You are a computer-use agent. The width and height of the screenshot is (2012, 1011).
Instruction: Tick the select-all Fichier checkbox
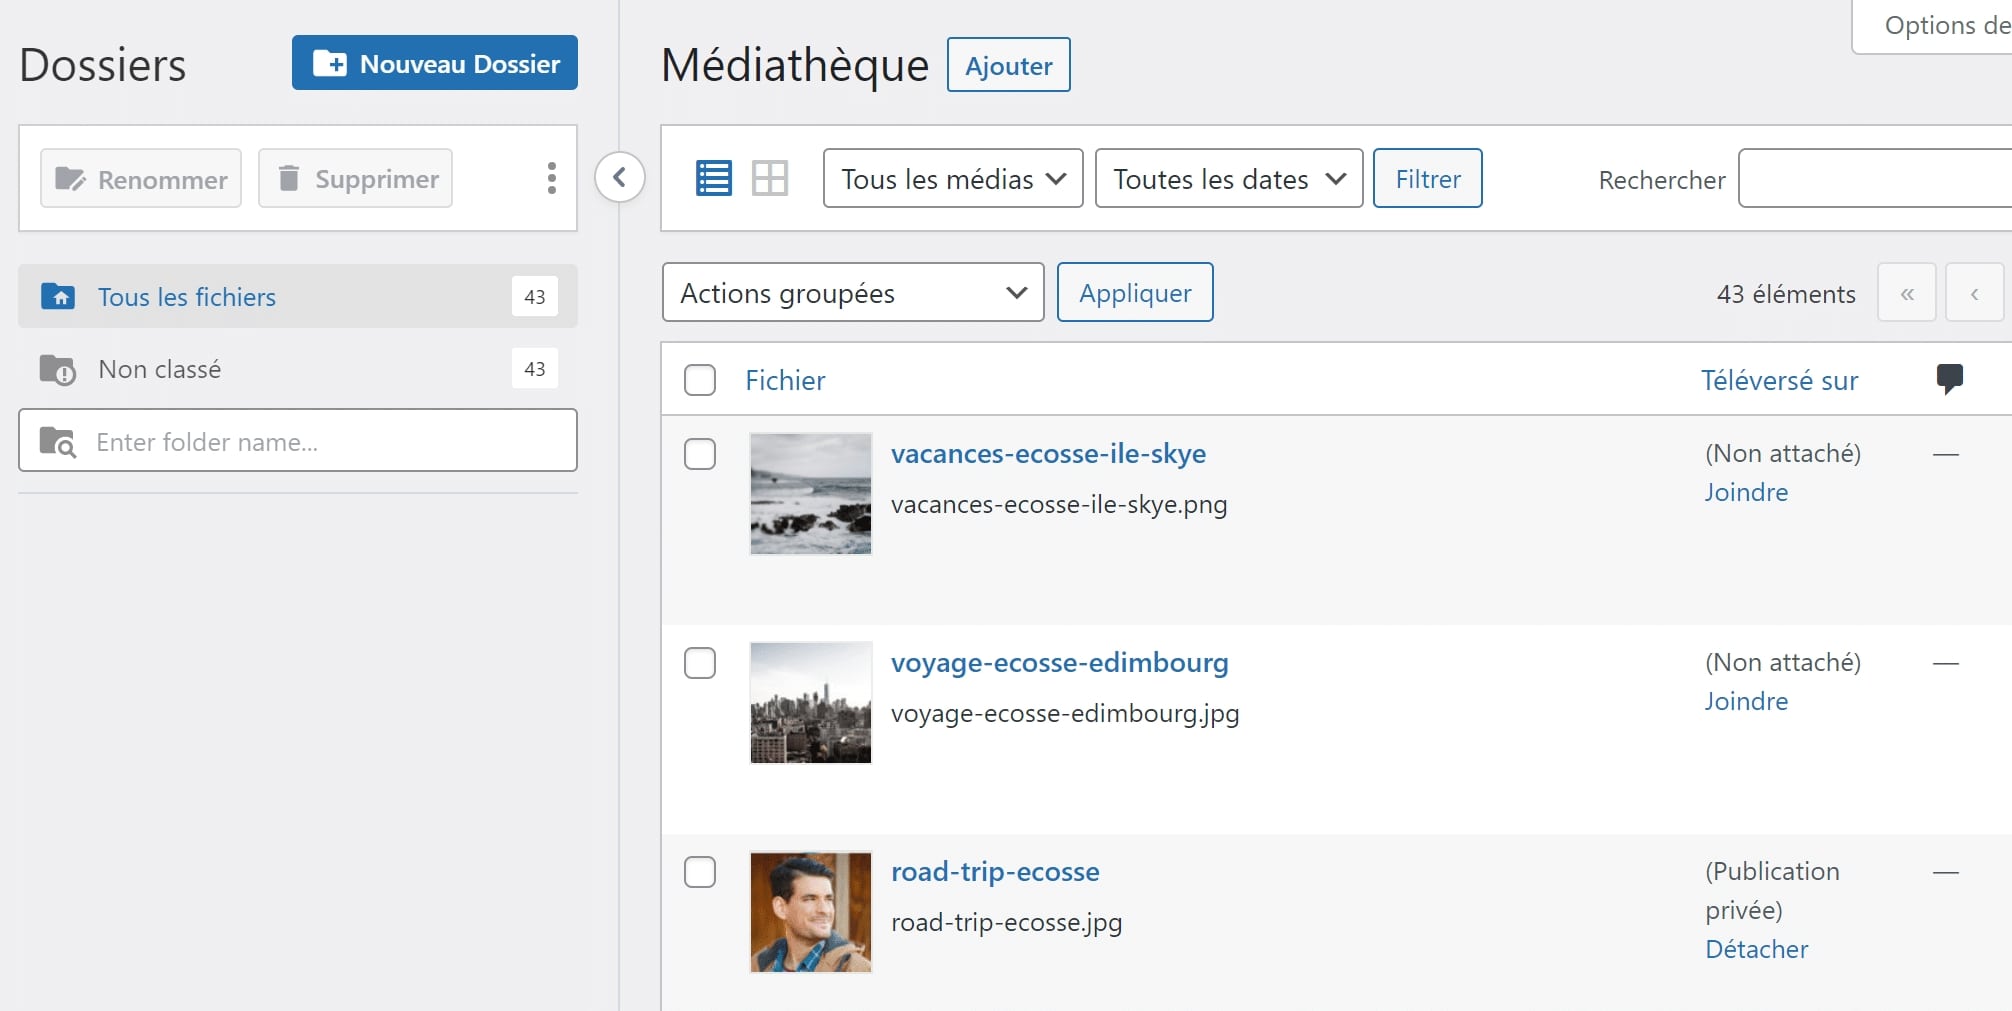[x=700, y=380]
